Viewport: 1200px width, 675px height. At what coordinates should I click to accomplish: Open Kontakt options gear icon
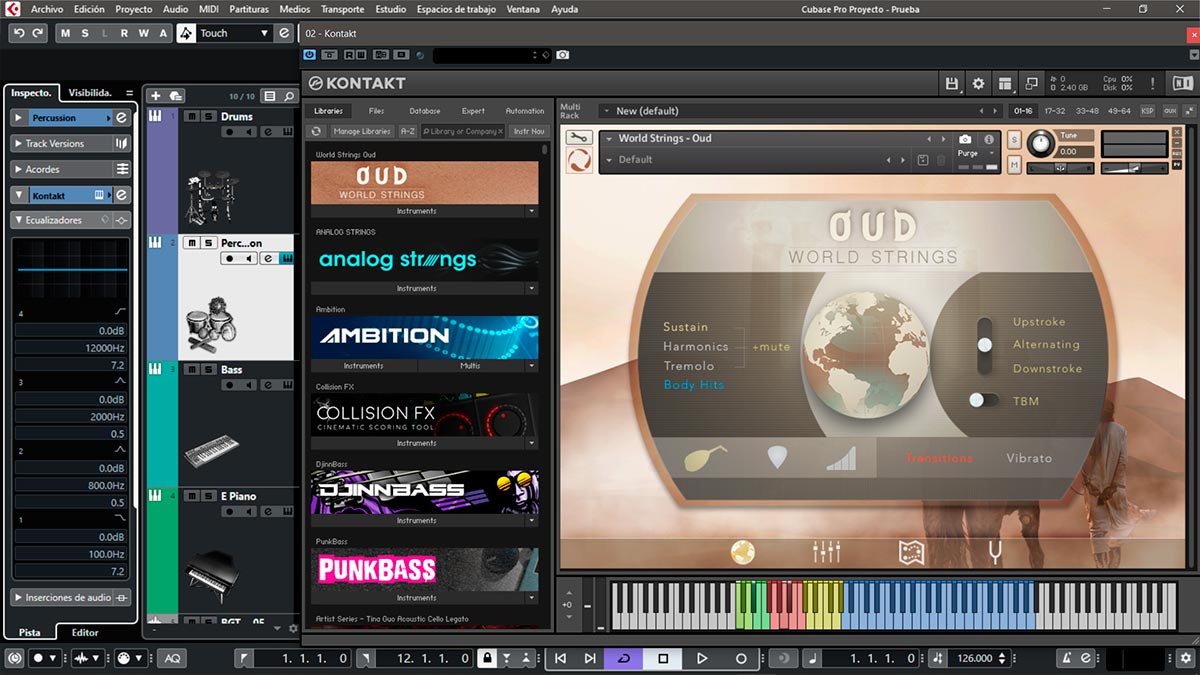point(979,84)
